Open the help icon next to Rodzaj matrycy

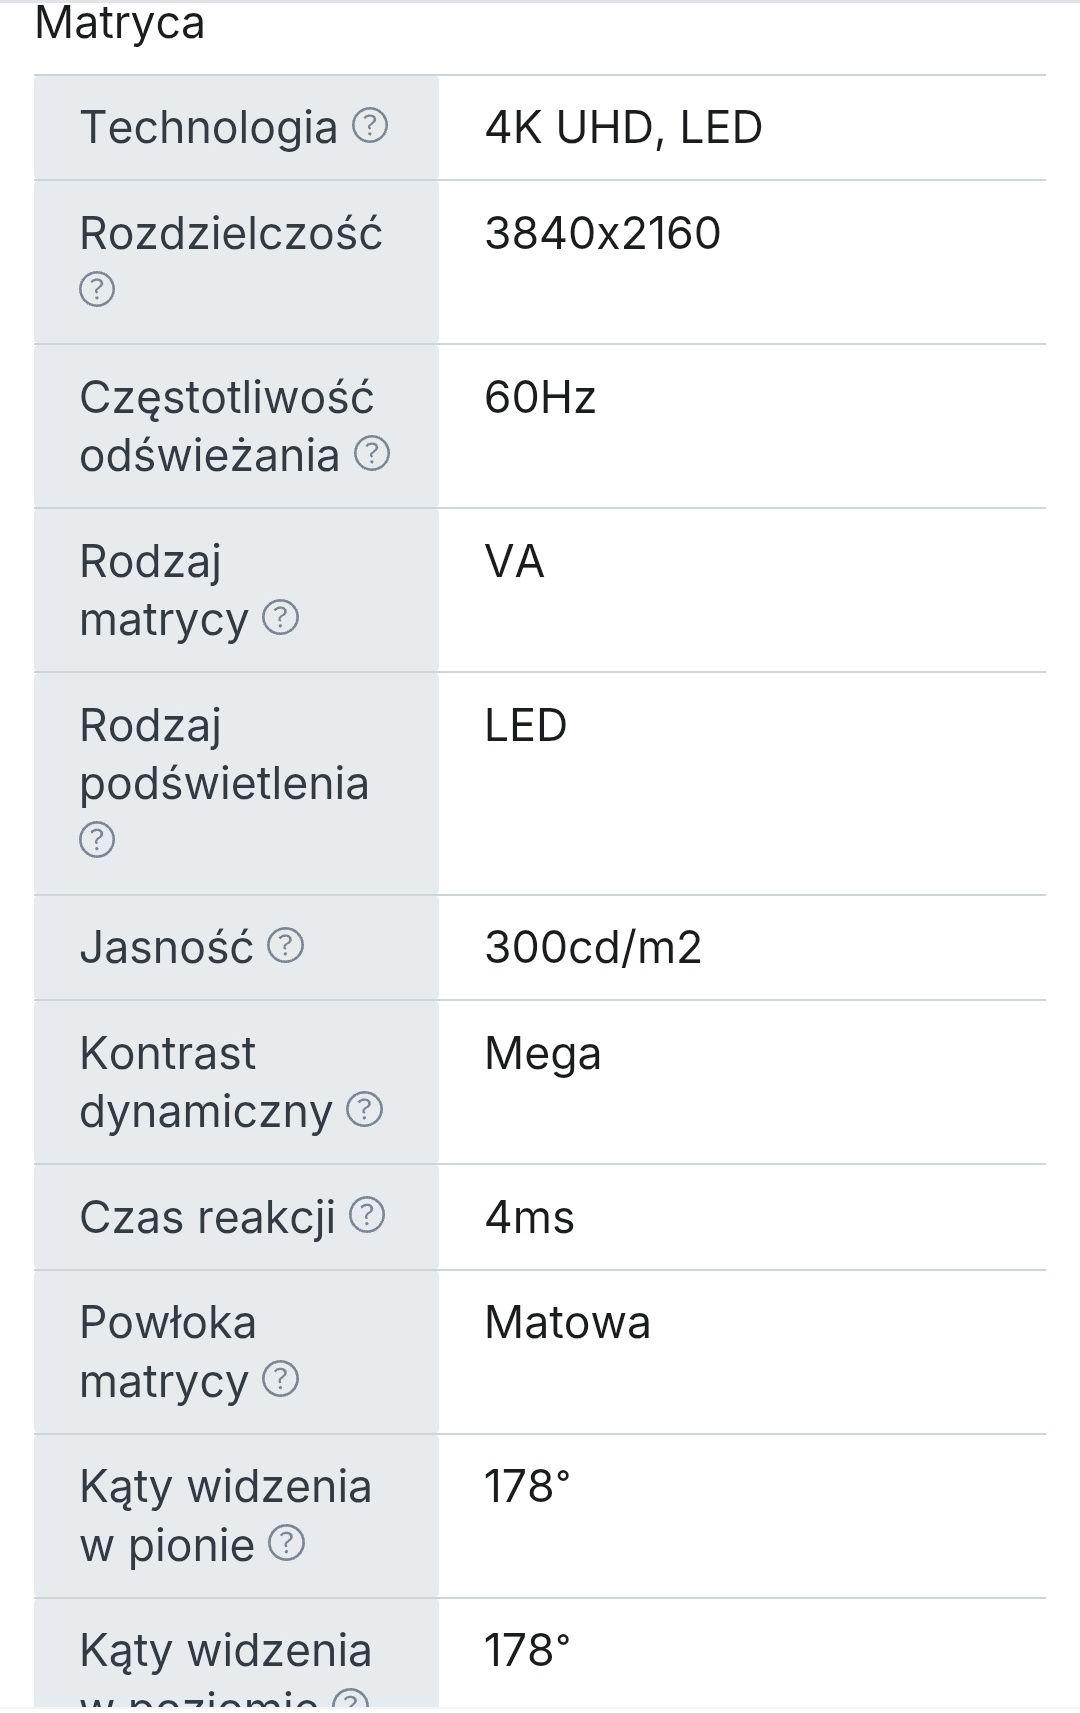(x=281, y=618)
